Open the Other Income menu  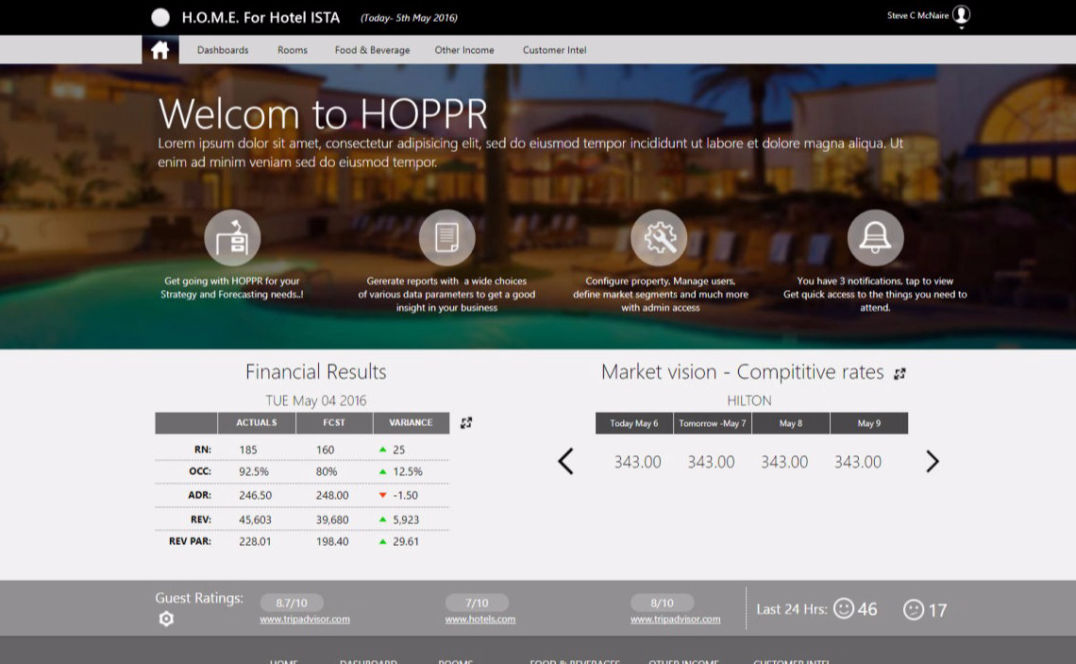pyautogui.click(x=464, y=50)
